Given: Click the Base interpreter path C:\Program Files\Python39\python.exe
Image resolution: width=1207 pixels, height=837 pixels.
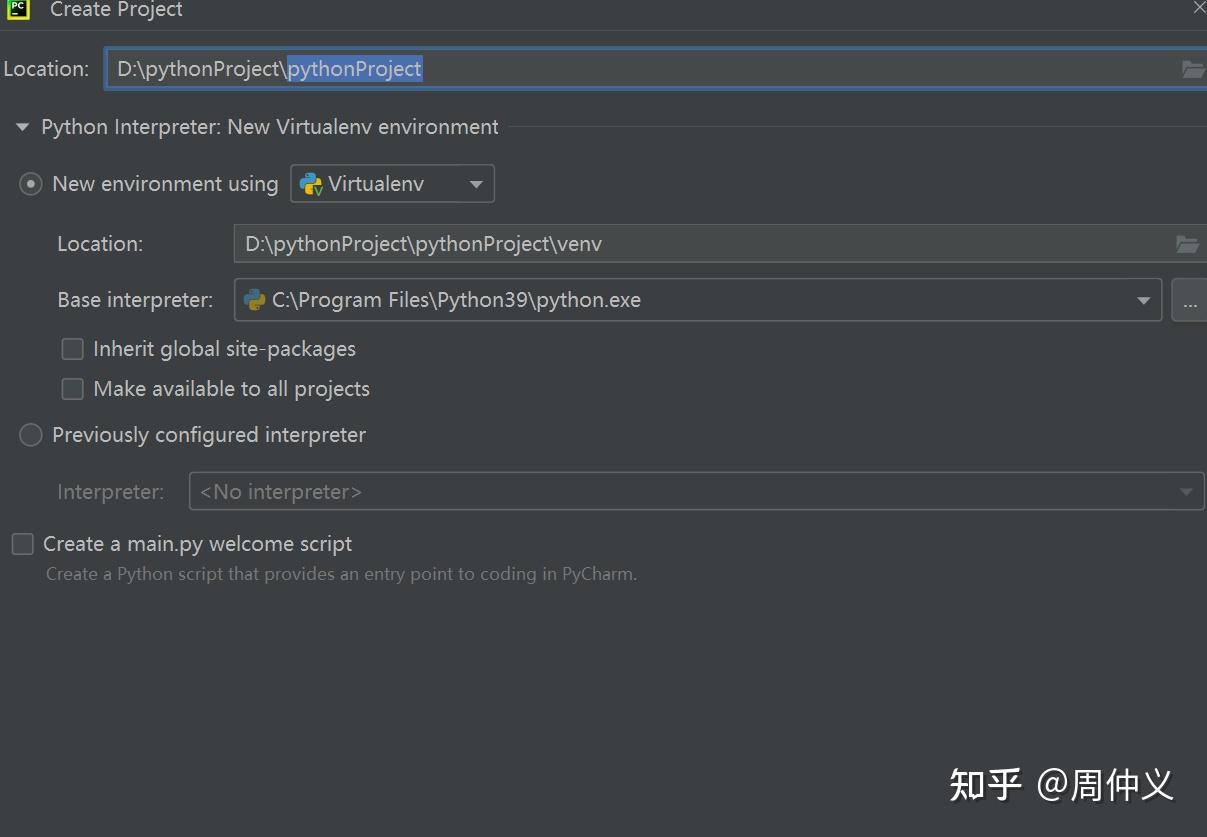Looking at the screenshot, I should point(456,300).
